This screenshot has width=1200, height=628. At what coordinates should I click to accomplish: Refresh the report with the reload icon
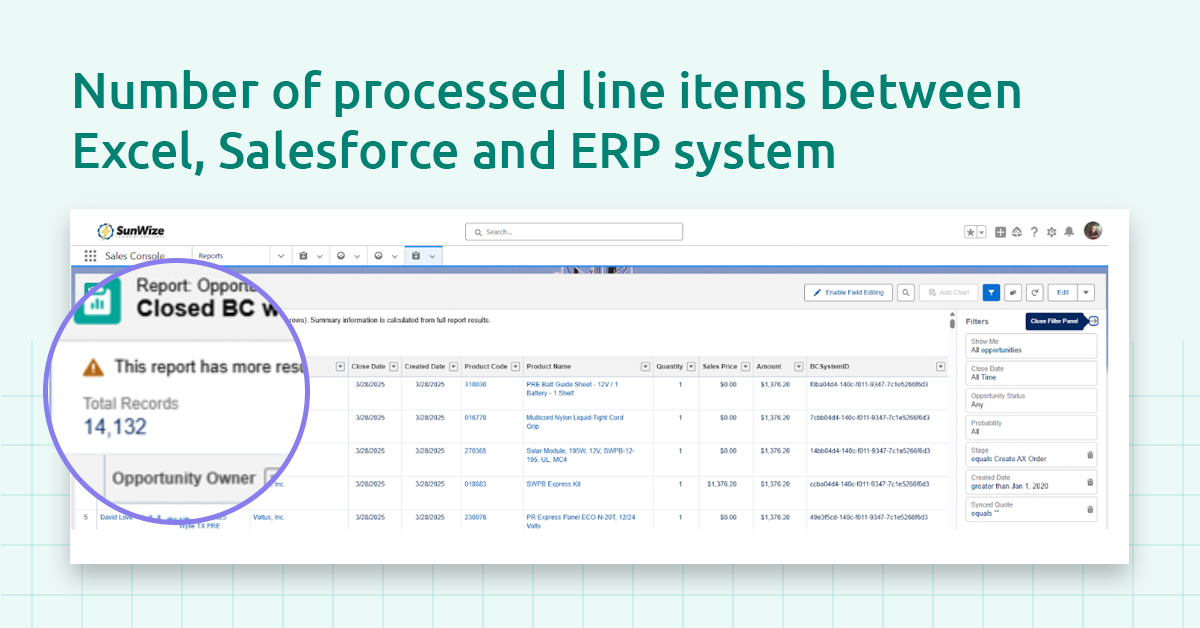coord(1036,292)
